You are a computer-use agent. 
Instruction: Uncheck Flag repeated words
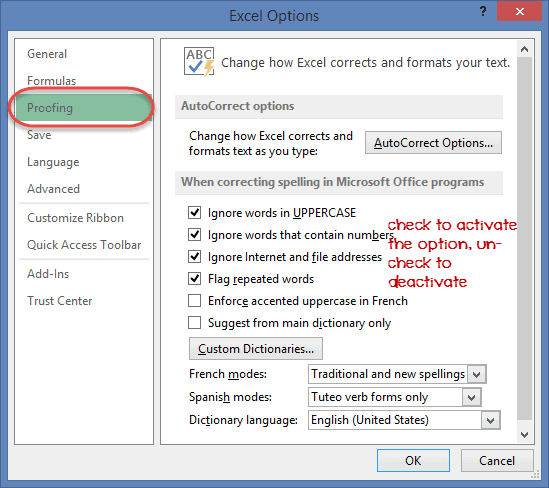(x=195, y=279)
